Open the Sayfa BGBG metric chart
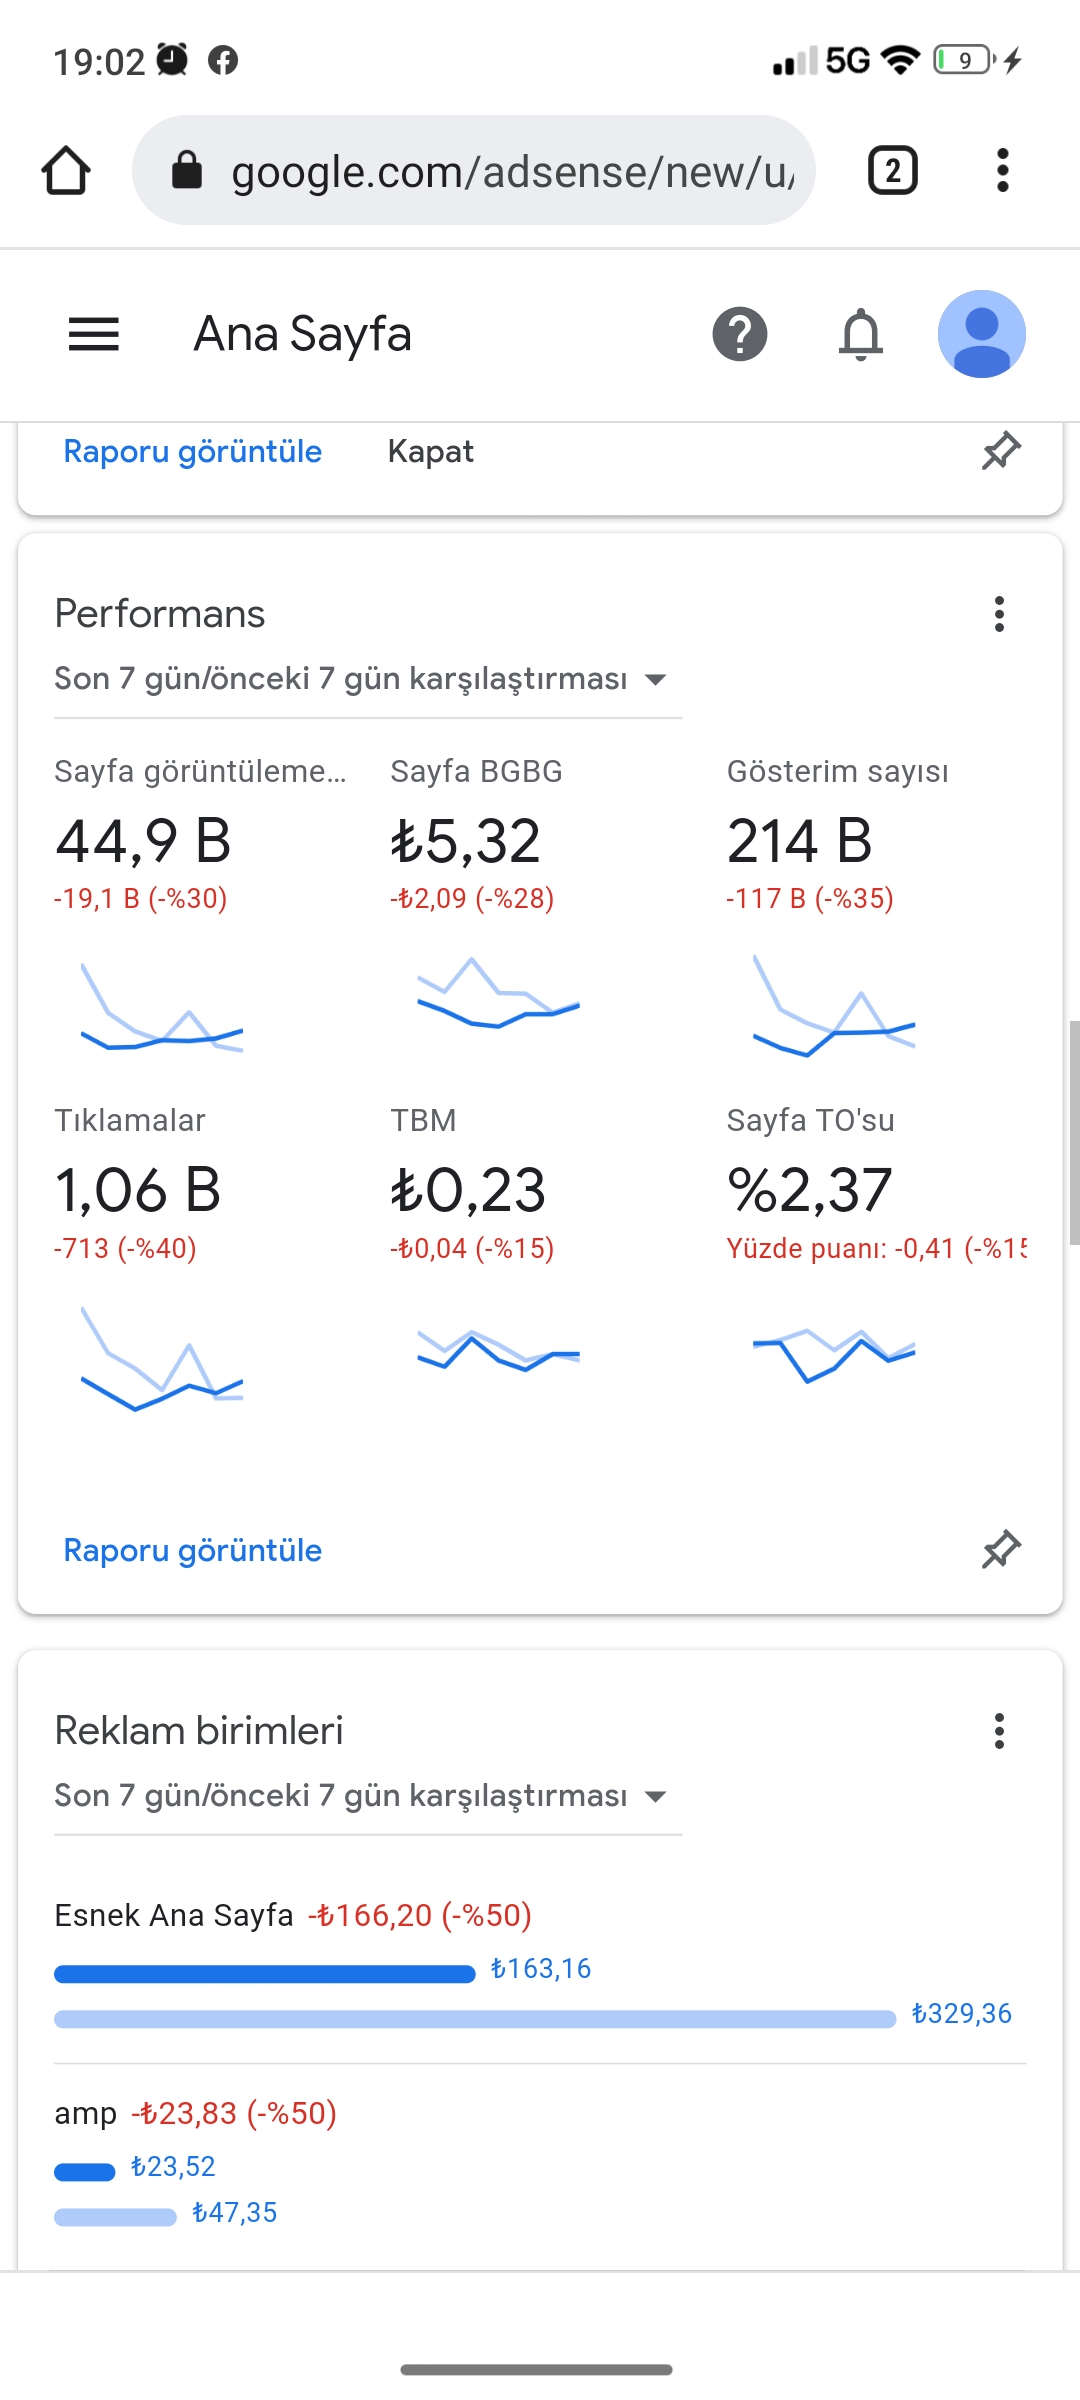 point(498,993)
